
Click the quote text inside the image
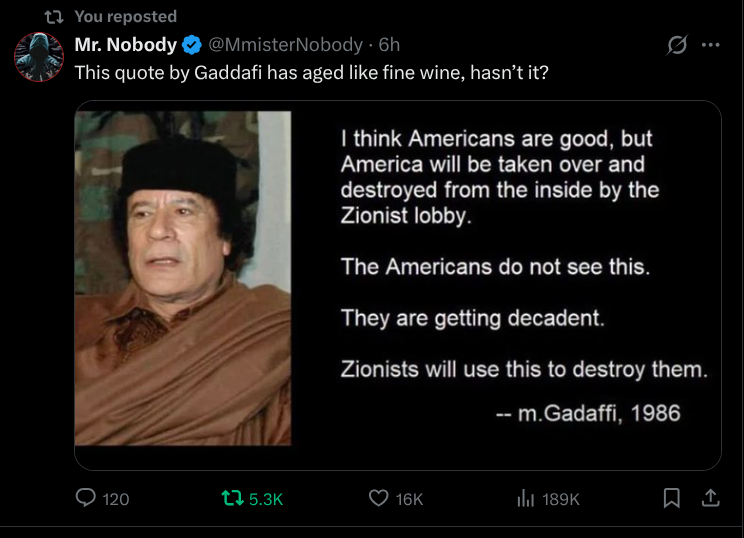[500, 176]
